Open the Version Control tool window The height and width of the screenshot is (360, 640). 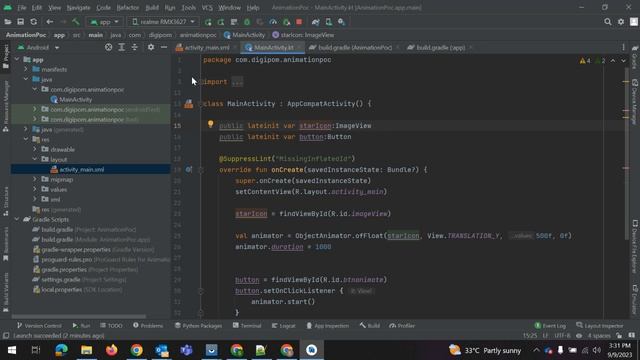coord(39,326)
